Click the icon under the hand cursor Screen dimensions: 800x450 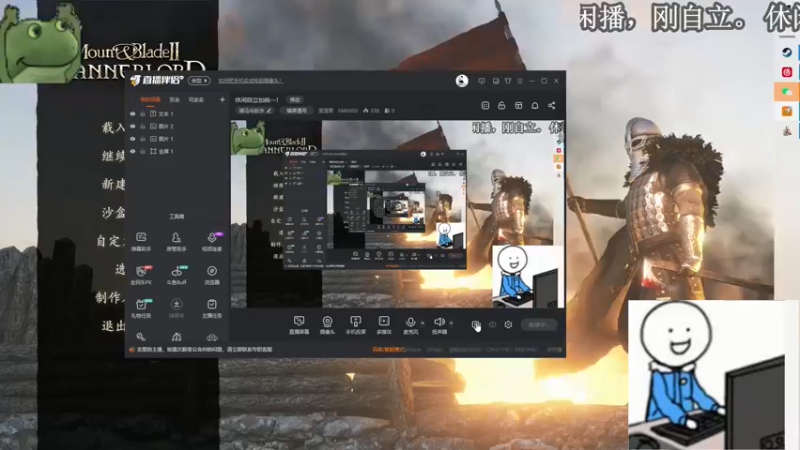[x=475, y=324]
